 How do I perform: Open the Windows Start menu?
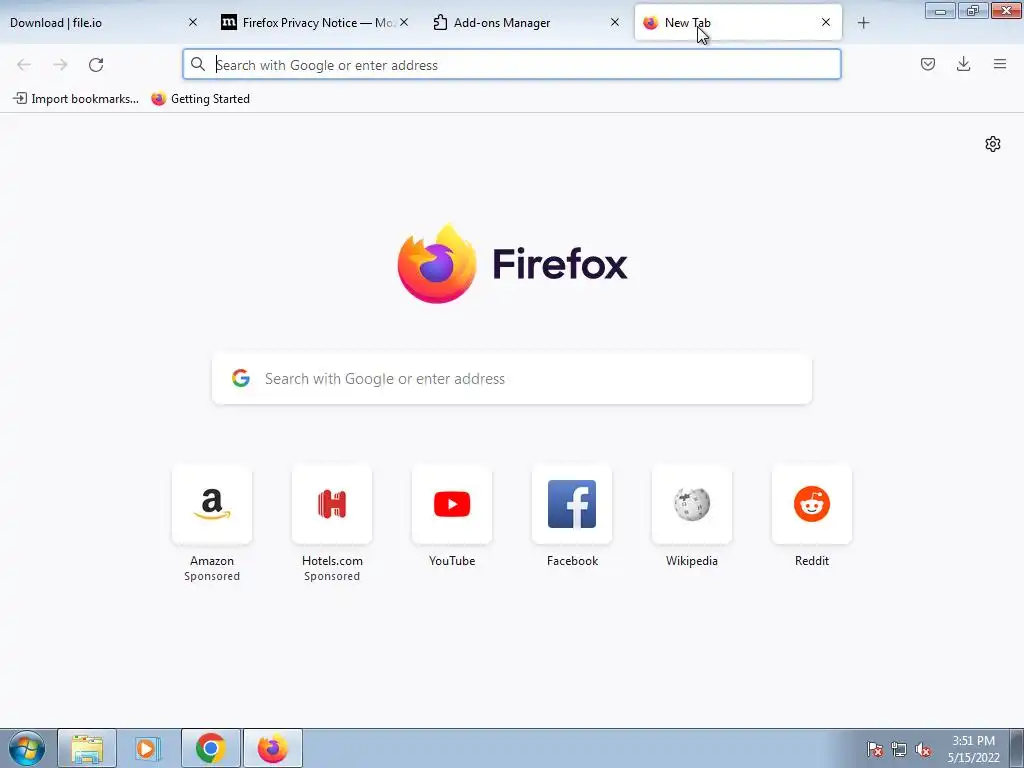pos(27,748)
